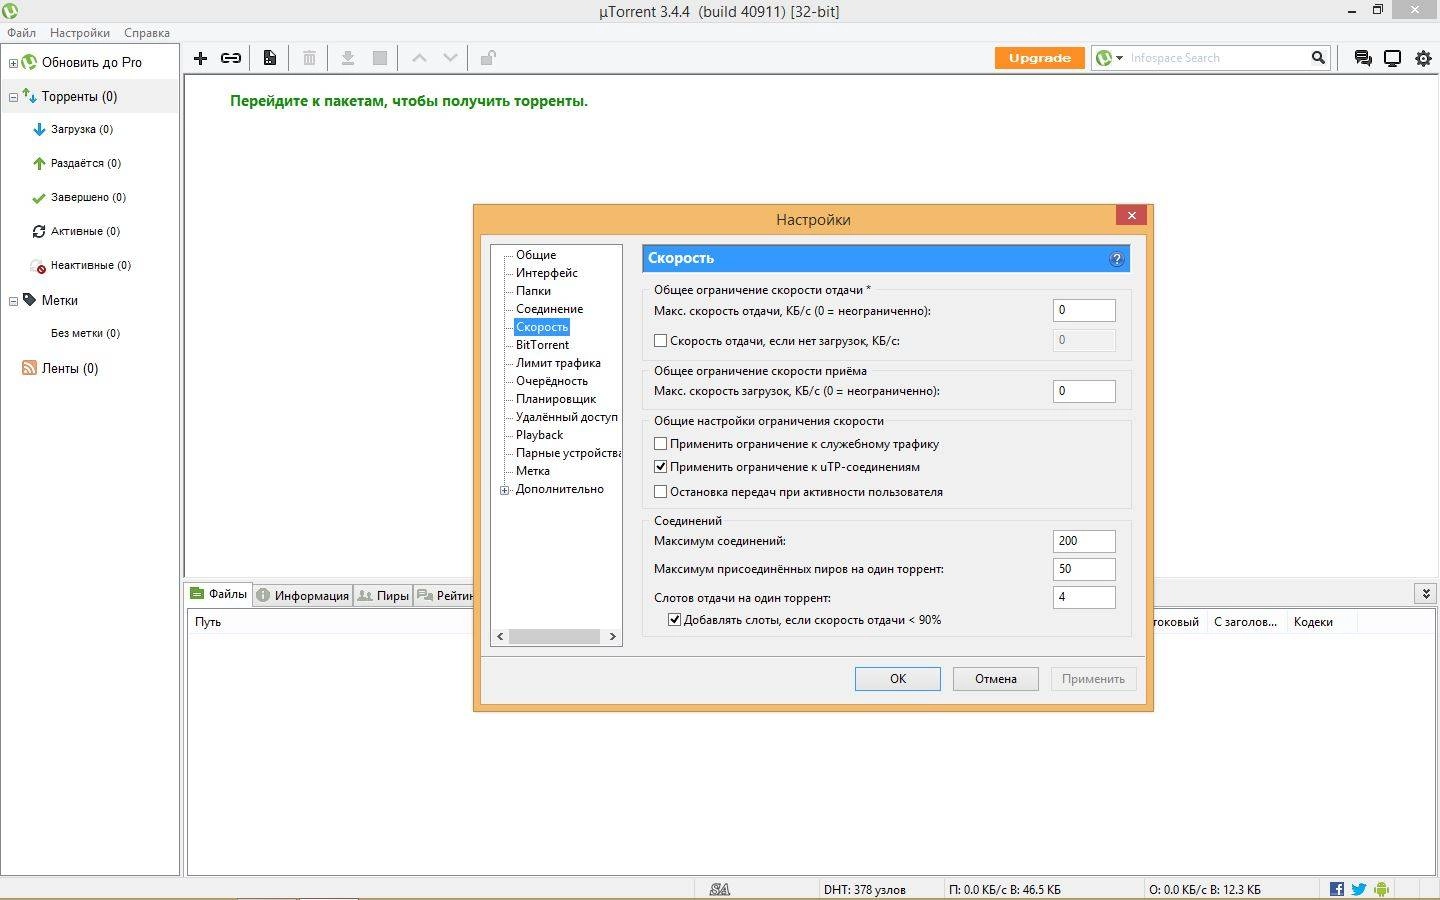Uncheck 'Добавлять слоты, если скорость отдачи < 90%'
The image size is (1440, 900).
pyautogui.click(x=677, y=620)
